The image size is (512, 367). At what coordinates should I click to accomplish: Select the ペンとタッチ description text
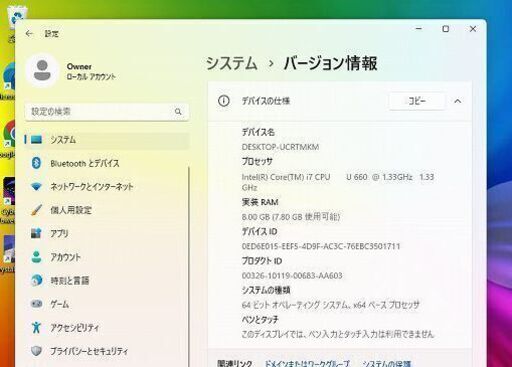[x=338, y=334]
